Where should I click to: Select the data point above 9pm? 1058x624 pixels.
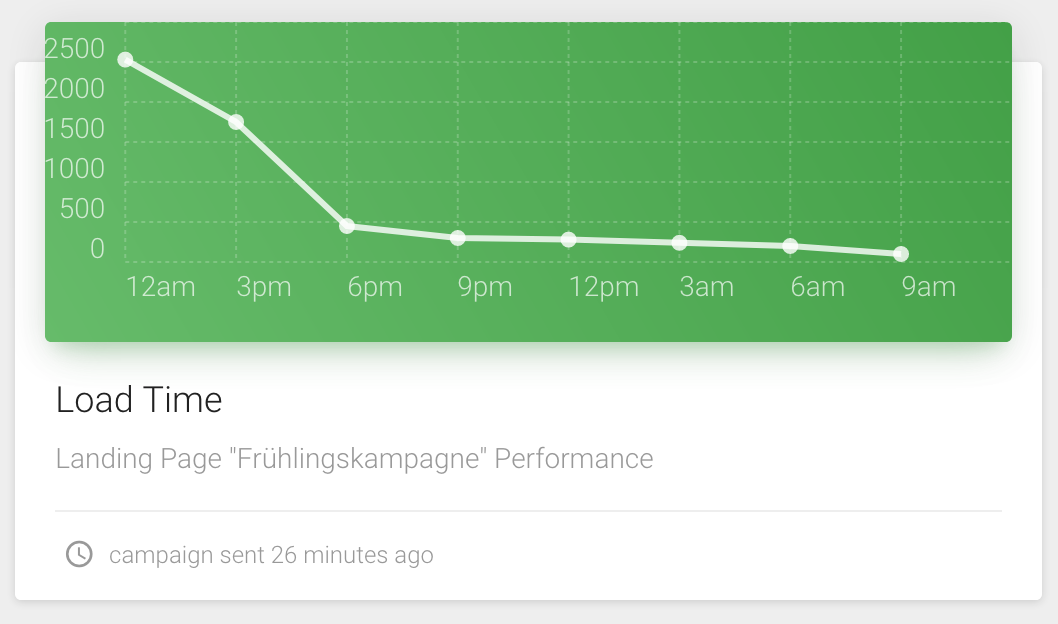coord(458,238)
